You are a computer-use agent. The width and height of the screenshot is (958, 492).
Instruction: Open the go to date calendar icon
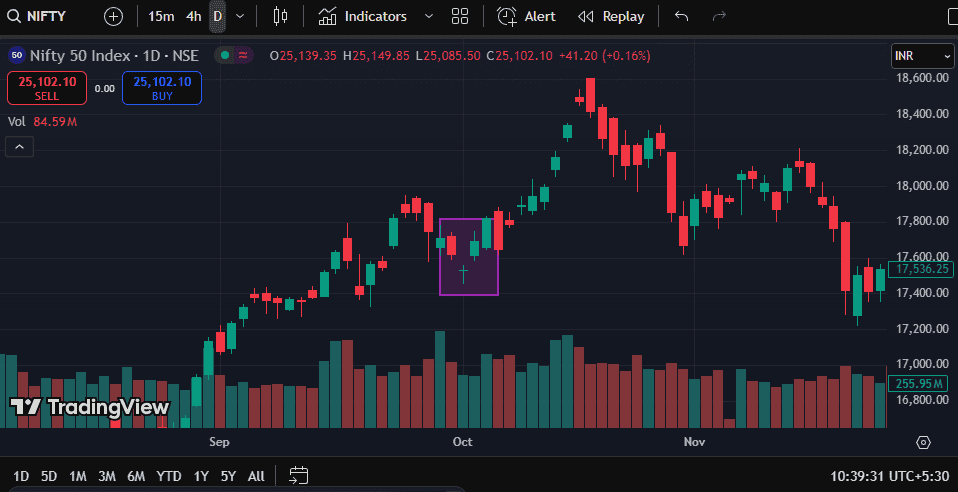(299, 475)
